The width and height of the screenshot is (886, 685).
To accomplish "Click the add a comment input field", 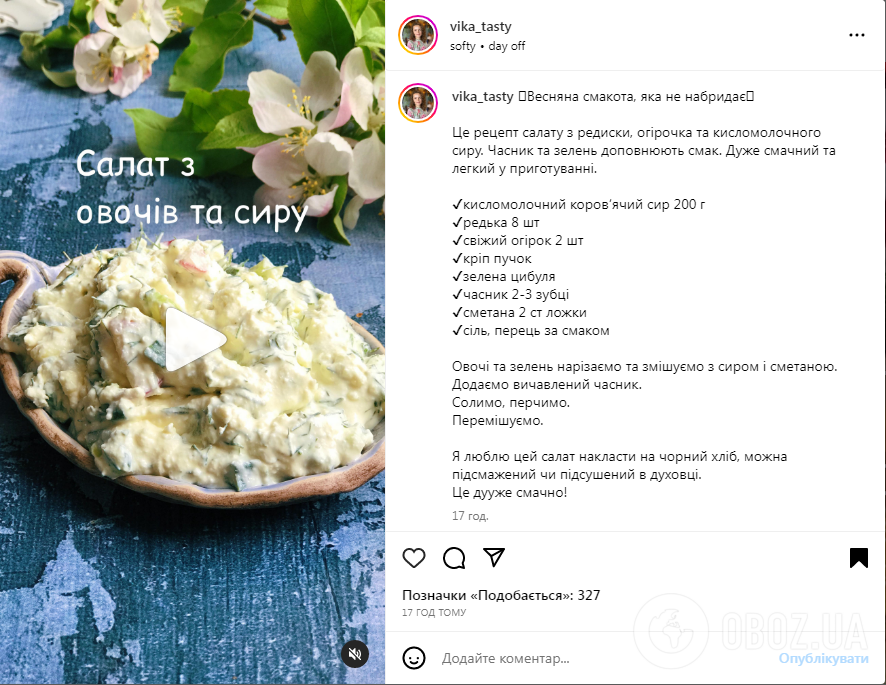I will pyautogui.click(x=605, y=658).
